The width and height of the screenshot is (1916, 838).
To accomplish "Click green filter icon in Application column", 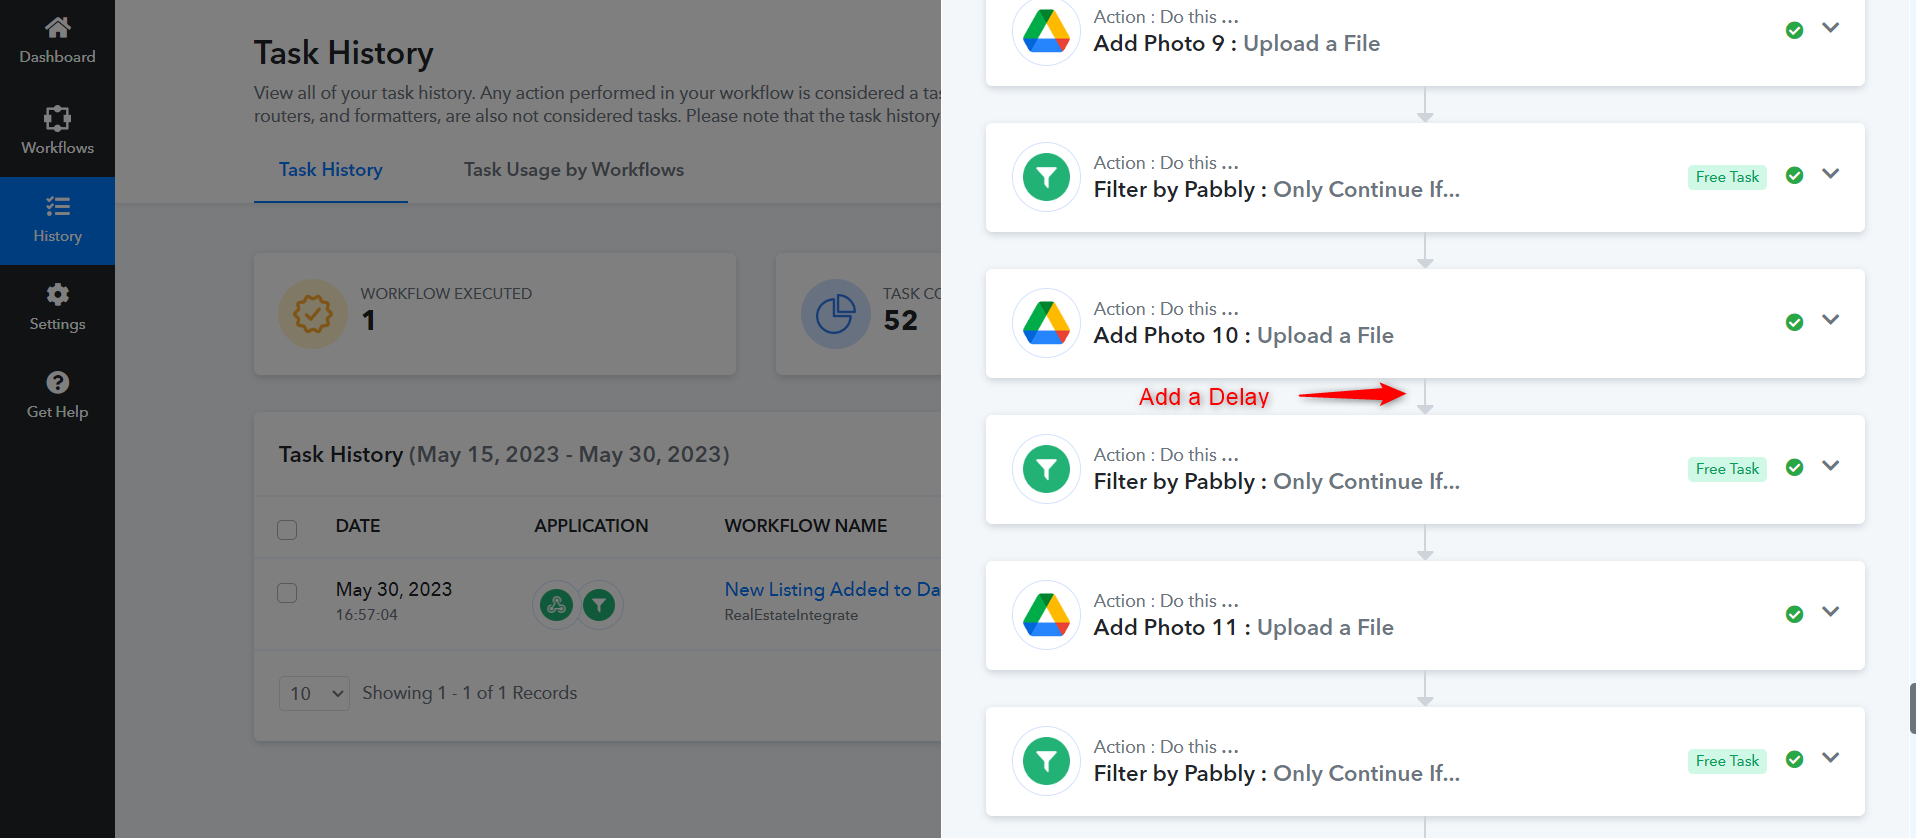I will click(599, 604).
